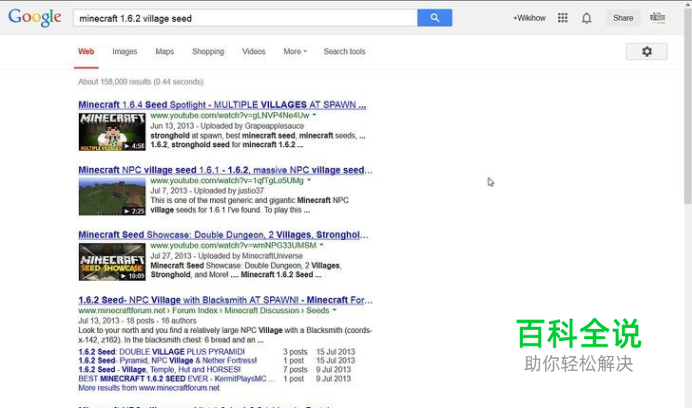Open Minecraft Seed Showcase Double Dungeon result
692x408 pixels.
(223, 235)
